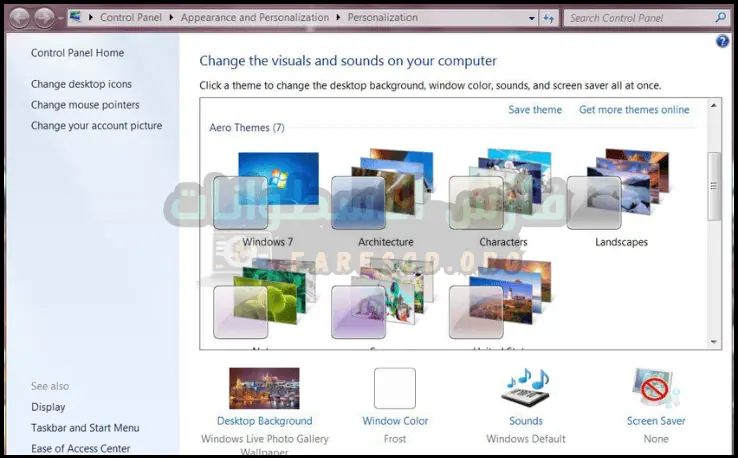Image resolution: width=738 pixels, height=458 pixels.
Task: Click the blue Help question mark icon
Action: point(723,41)
